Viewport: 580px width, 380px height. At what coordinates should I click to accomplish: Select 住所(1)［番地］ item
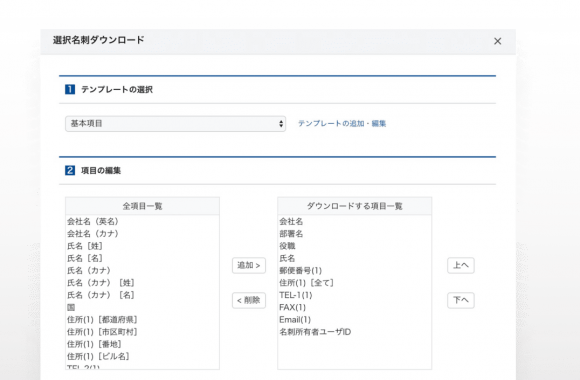142,344
